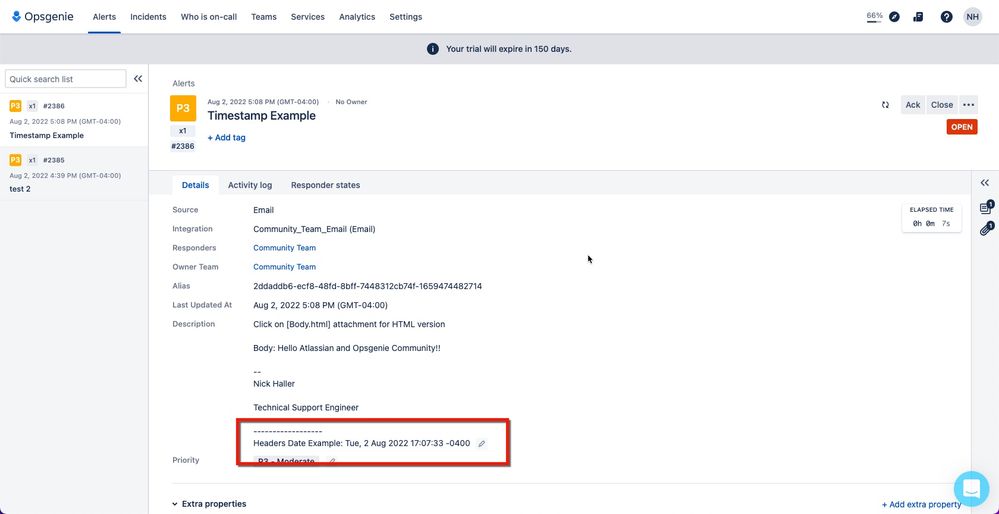The height and width of the screenshot is (514, 999).
Task: Click P3 badge of alert #2385
Action: click(x=15, y=160)
